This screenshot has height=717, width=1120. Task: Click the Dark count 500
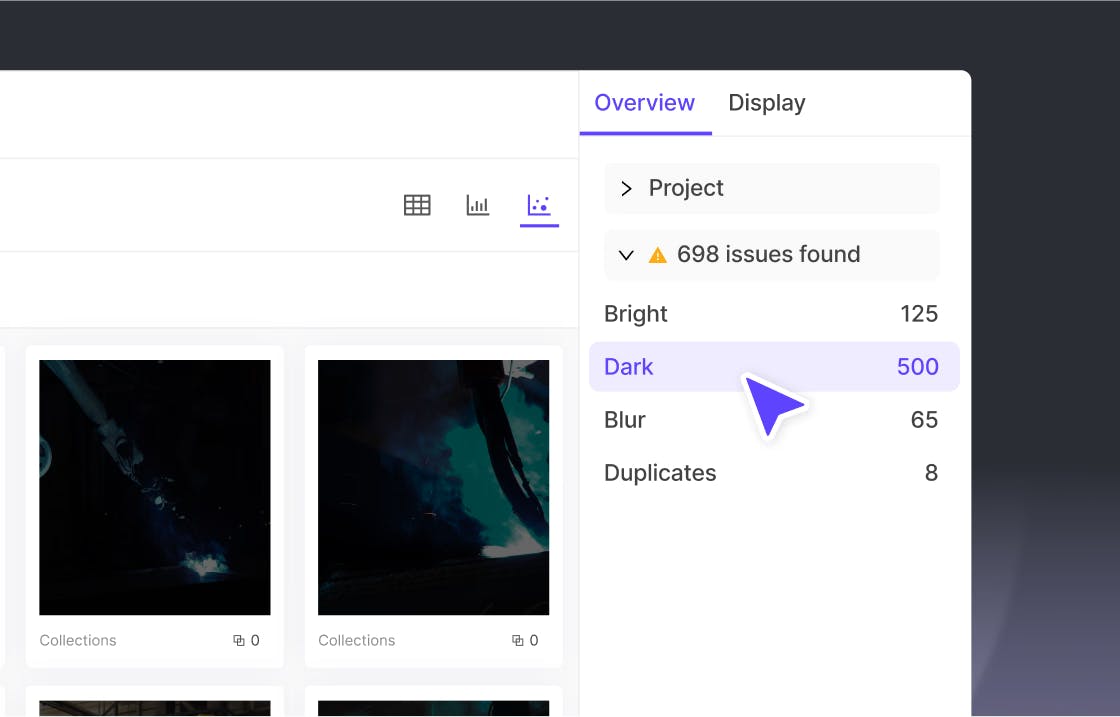[x=917, y=366]
